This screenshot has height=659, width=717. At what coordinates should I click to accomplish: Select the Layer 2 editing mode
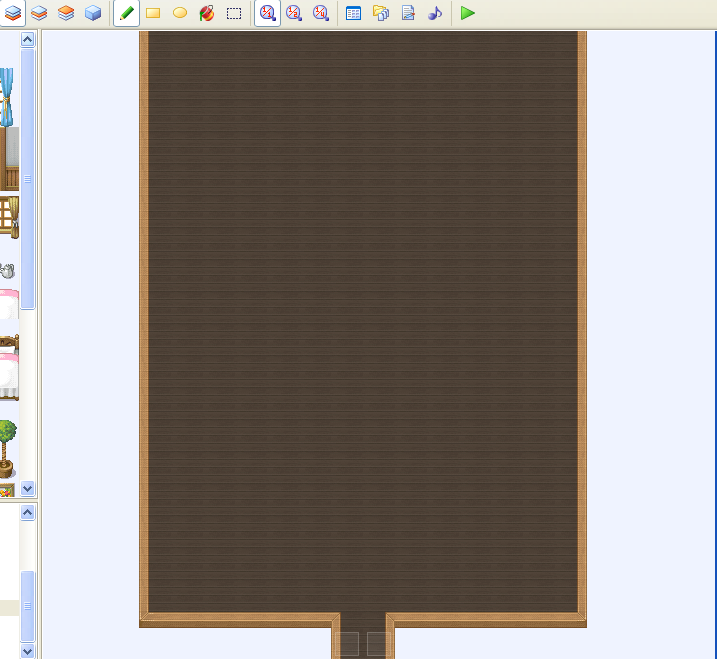click(x=39, y=13)
